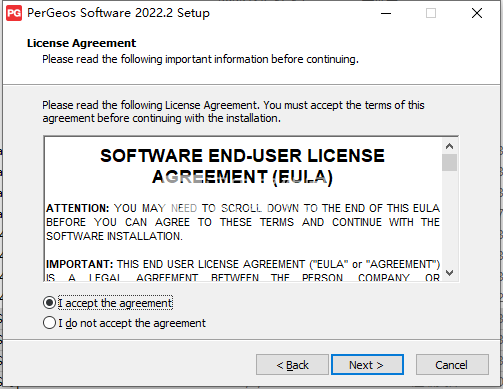Click the 'SOFTWARE END-USER LICENSE AGREEMENT' heading
This screenshot has height=389, width=503.
tap(242, 166)
